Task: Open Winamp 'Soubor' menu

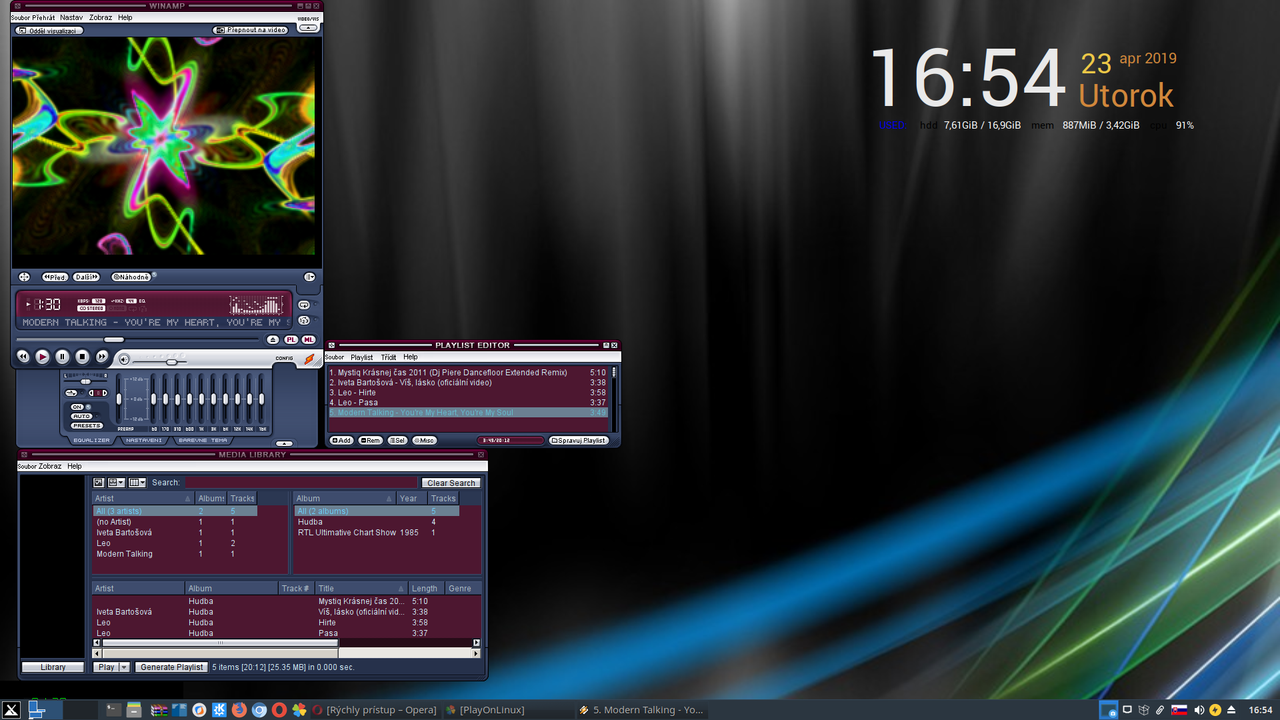Action: click(20, 17)
